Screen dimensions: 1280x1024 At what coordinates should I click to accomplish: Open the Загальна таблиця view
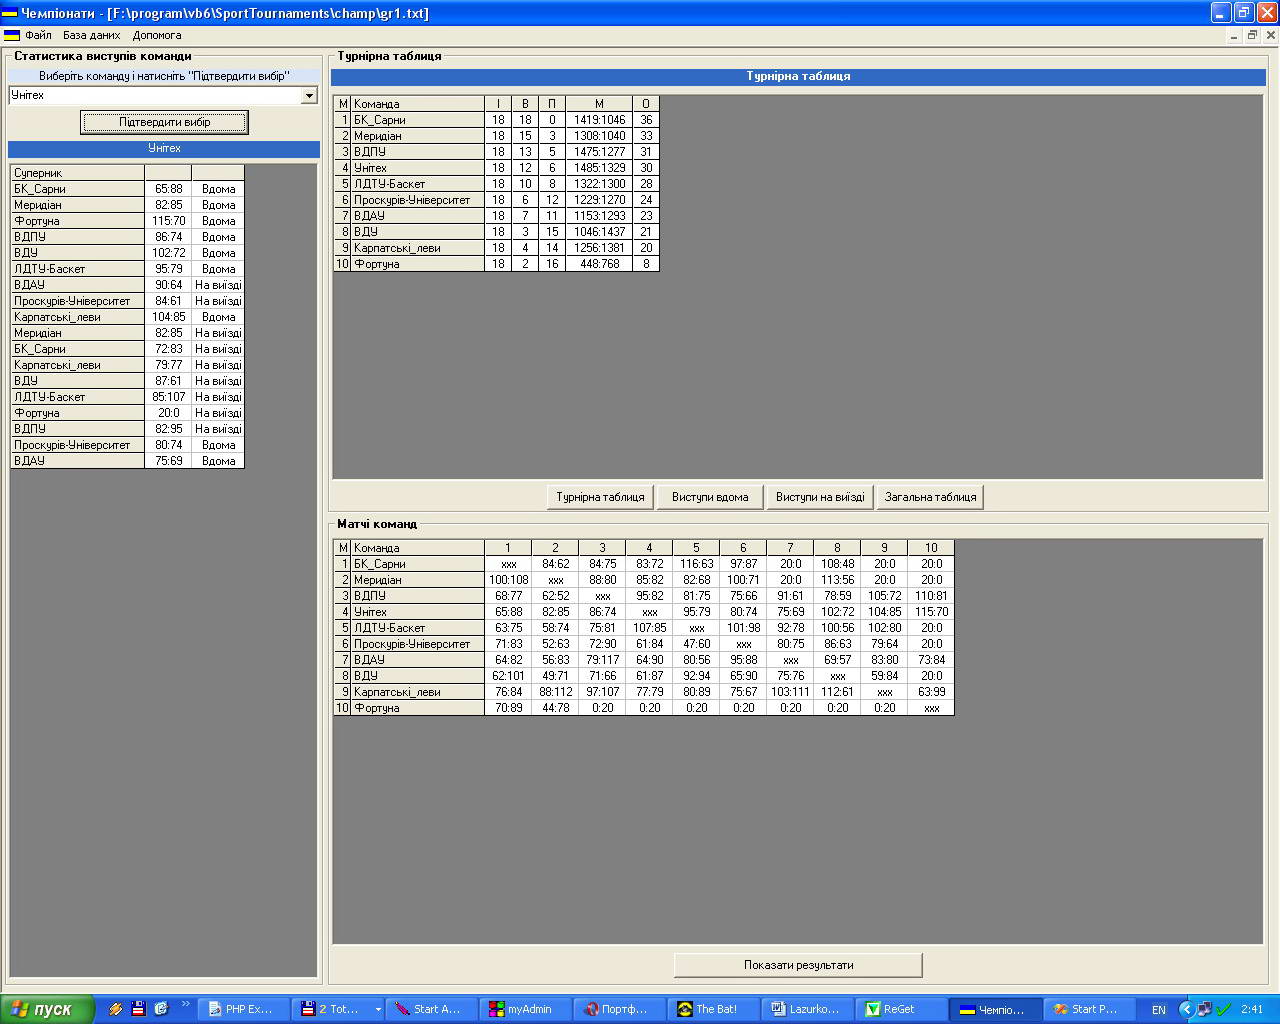[930, 497]
